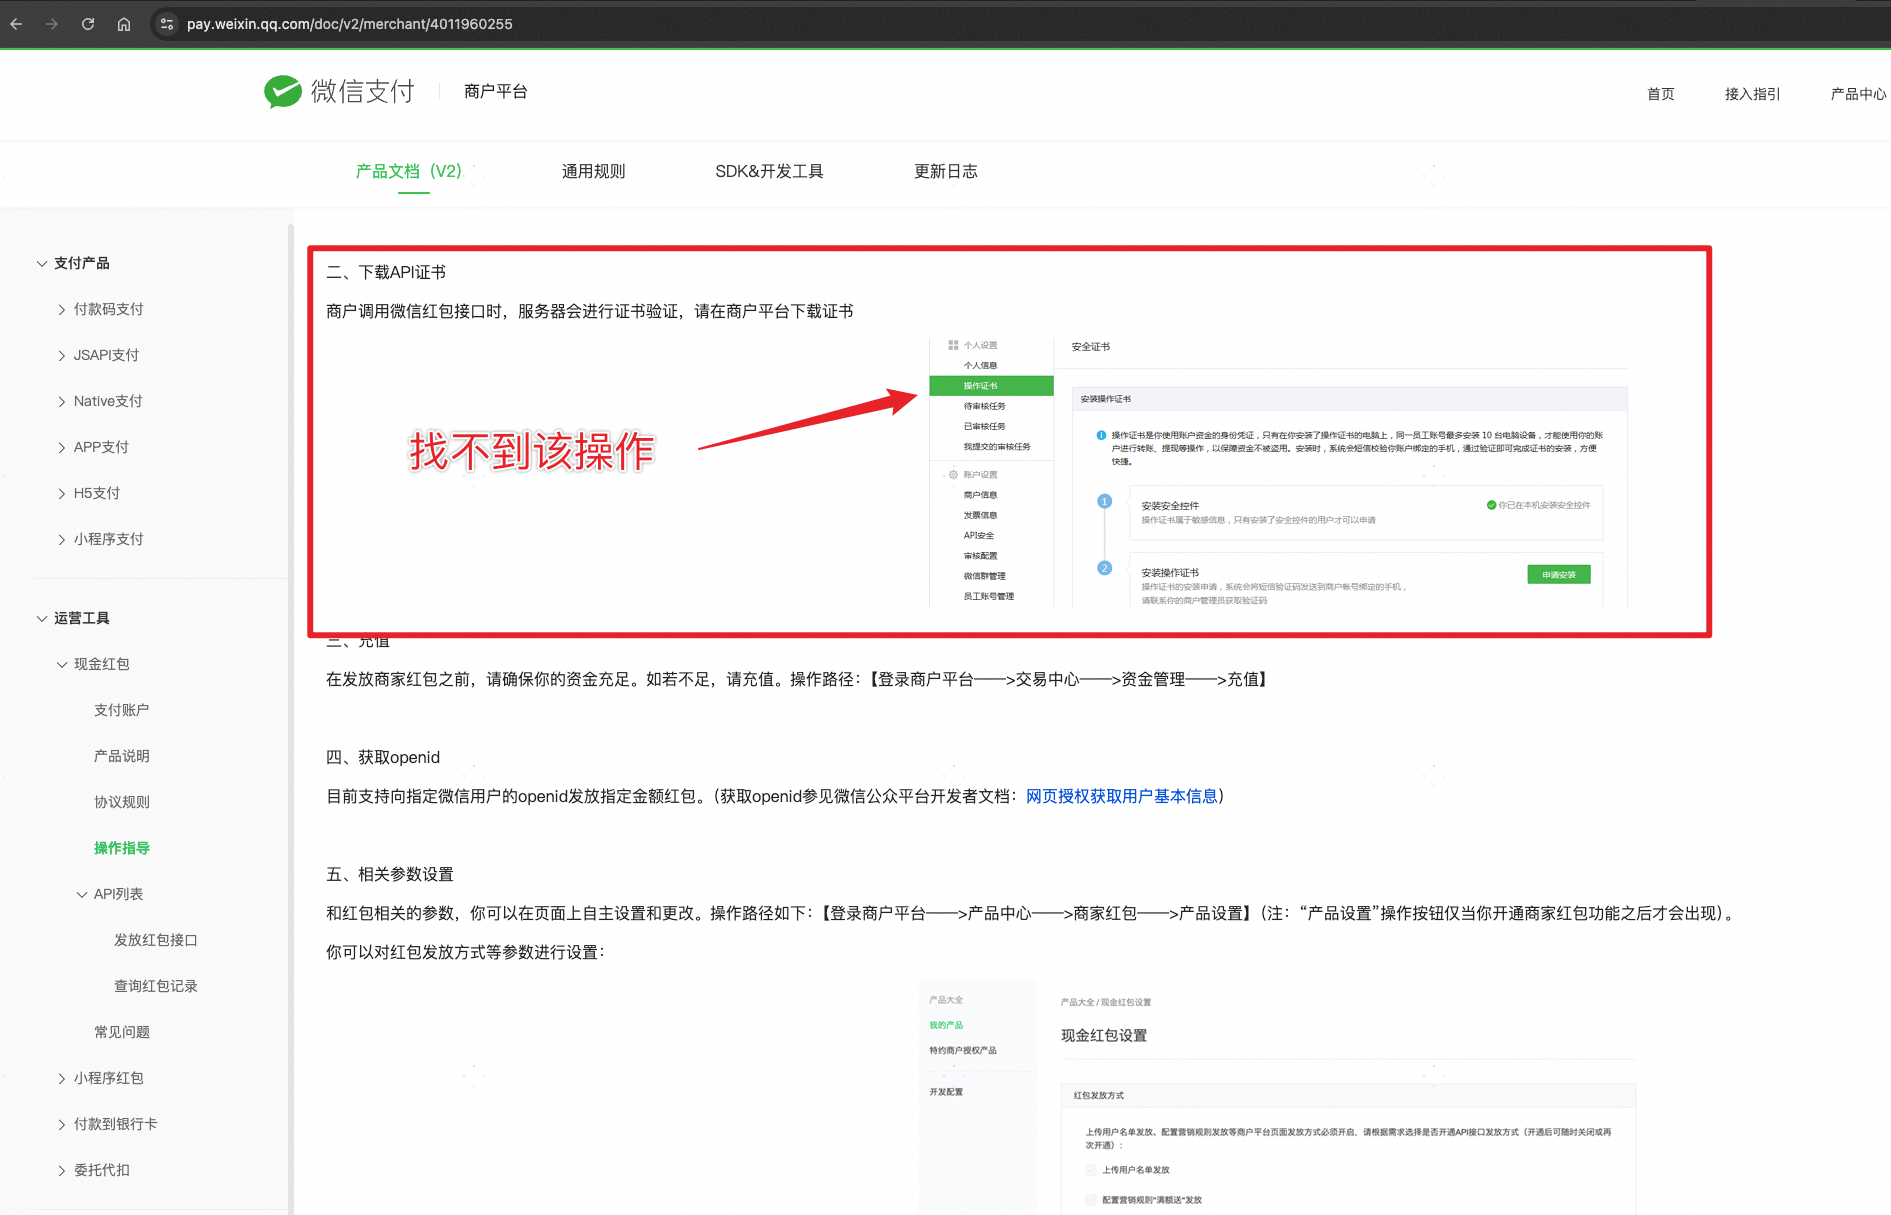Click the browser back arrow

point(16,24)
